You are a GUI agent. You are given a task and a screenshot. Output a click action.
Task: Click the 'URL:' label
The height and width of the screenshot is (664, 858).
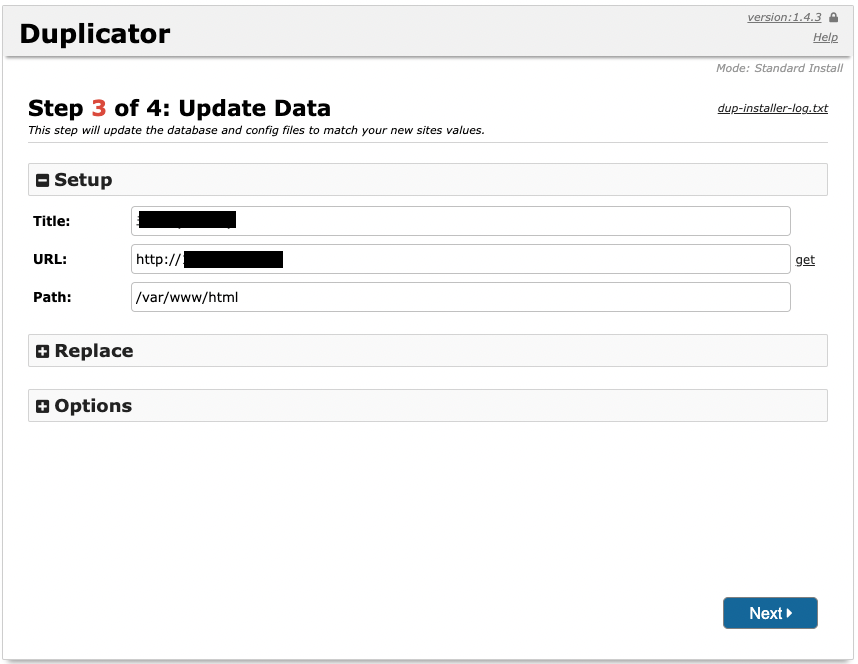[50, 259]
